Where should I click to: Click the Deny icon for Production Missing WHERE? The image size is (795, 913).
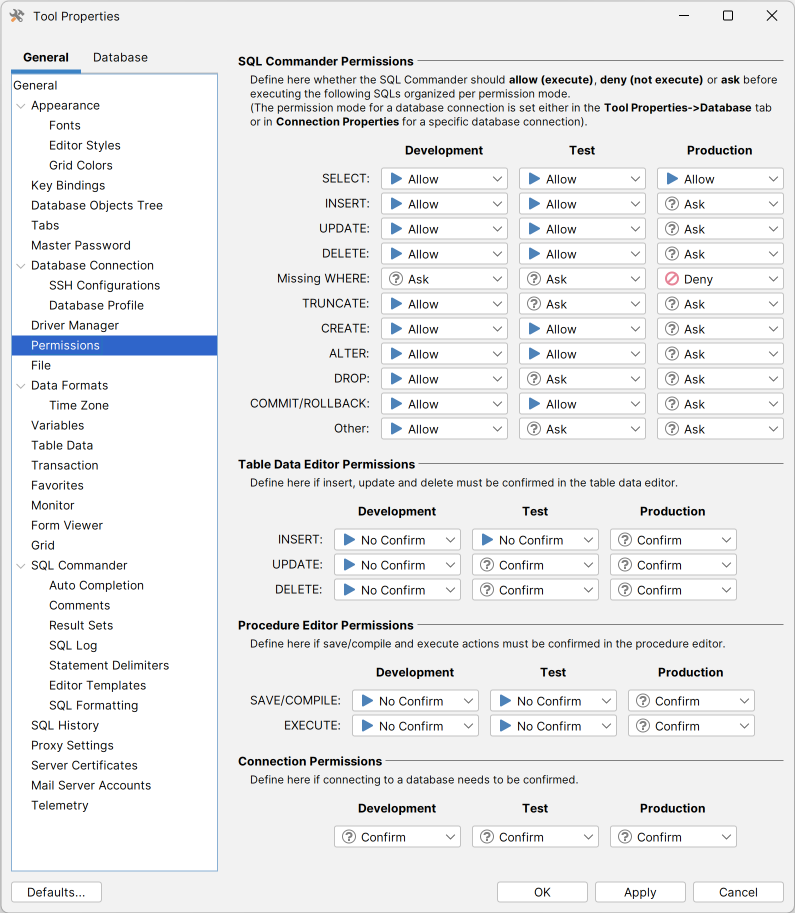click(672, 279)
